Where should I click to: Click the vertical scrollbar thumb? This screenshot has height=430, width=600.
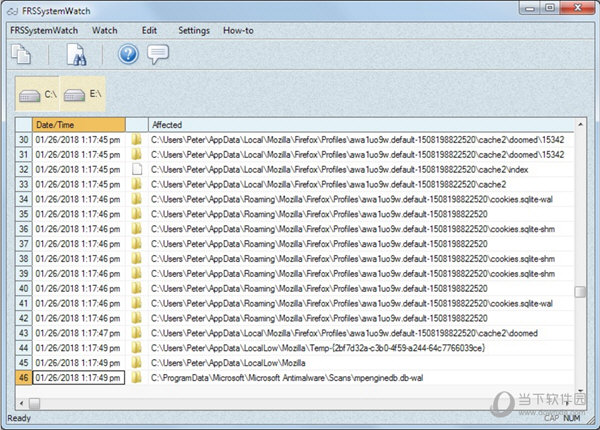580,292
